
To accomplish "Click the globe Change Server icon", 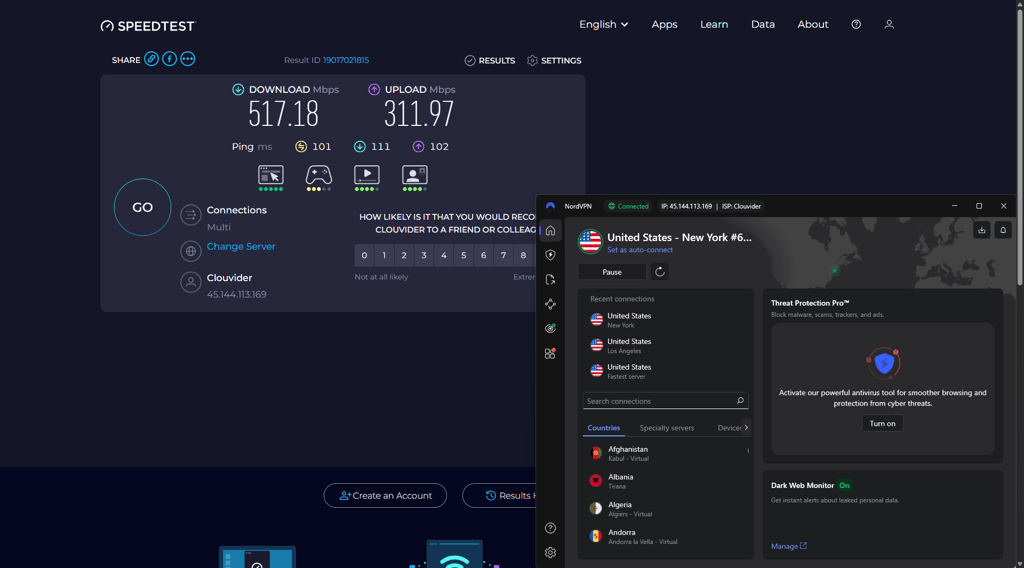I will pyautogui.click(x=191, y=251).
